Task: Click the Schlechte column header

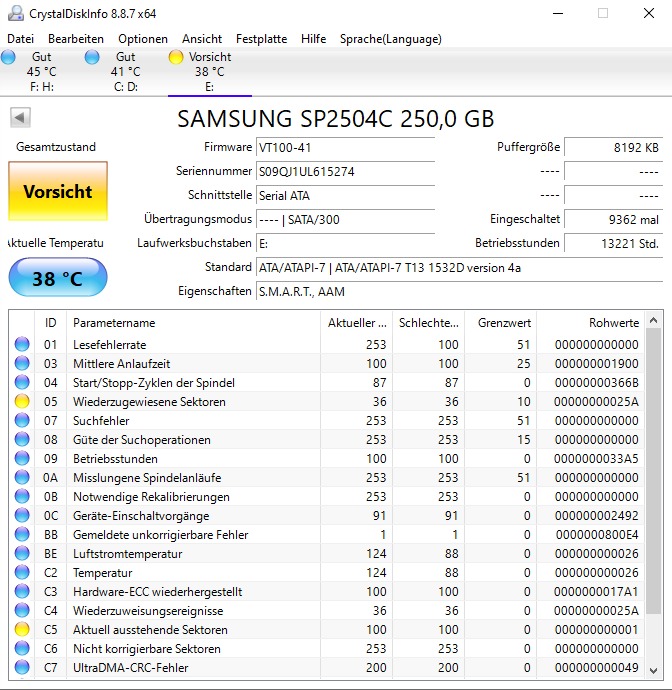Action: tap(429, 323)
